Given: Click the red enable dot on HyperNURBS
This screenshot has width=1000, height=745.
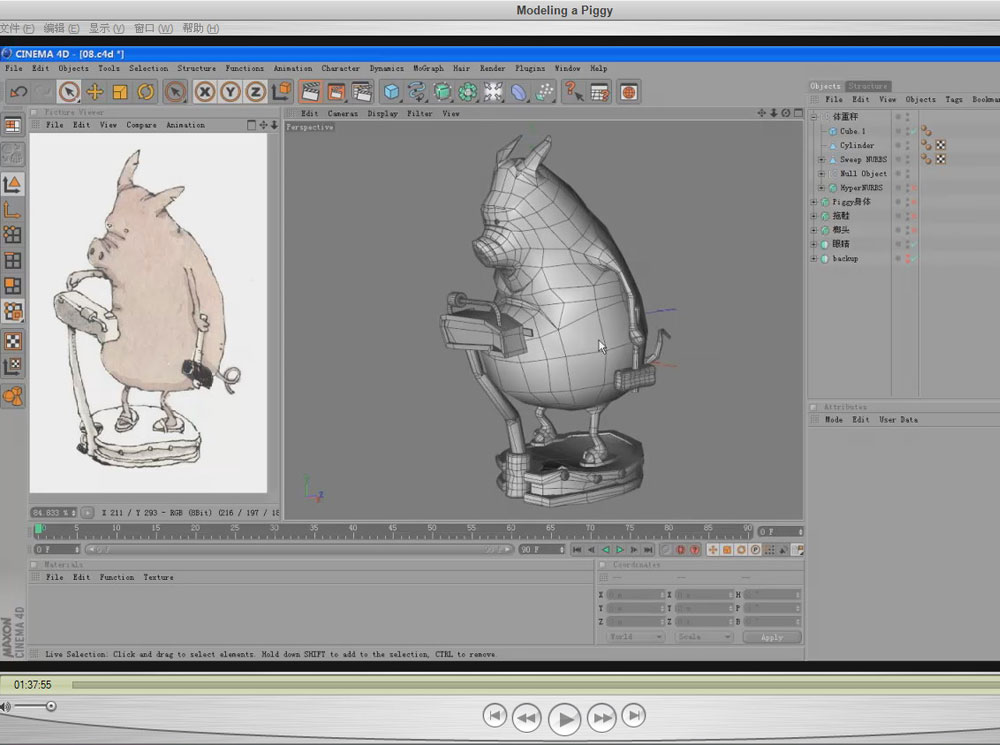Looking at the screenshot, I should 913,187.
